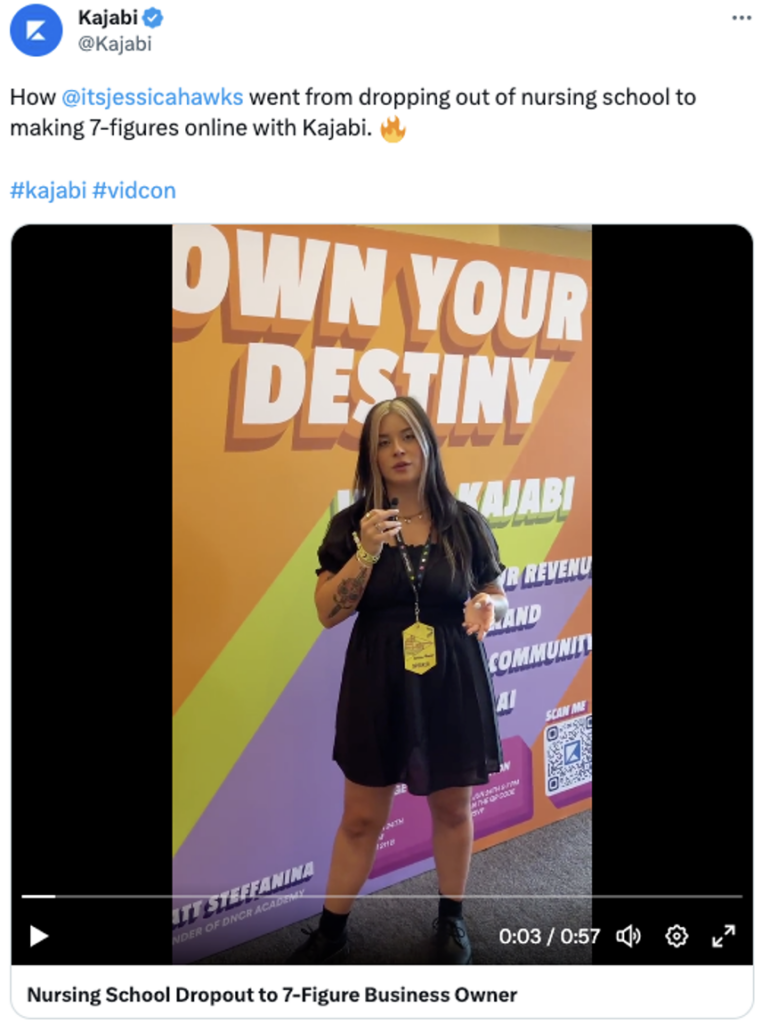Follow the #kajabi hashtag
Viewport: 762px width, 1024px height.
point(48,191)
